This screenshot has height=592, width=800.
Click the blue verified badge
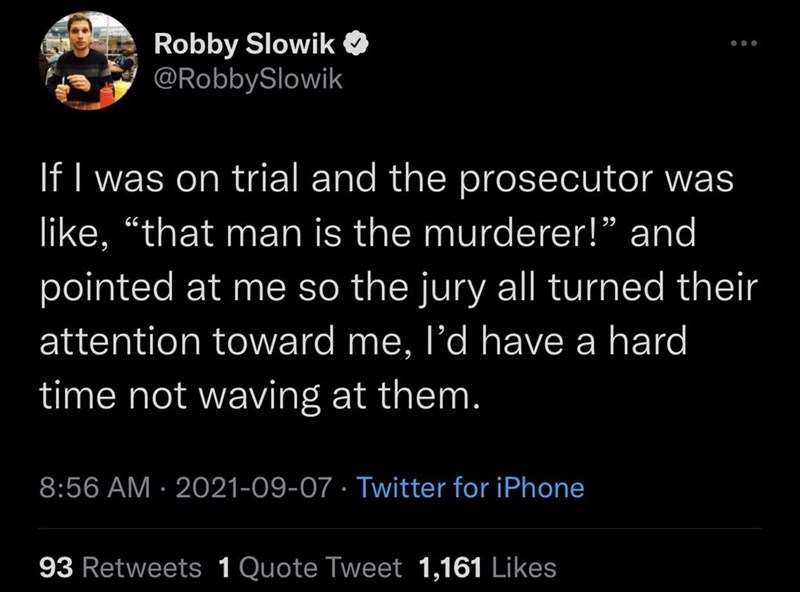pyautogui.click(x=356, y=44)
